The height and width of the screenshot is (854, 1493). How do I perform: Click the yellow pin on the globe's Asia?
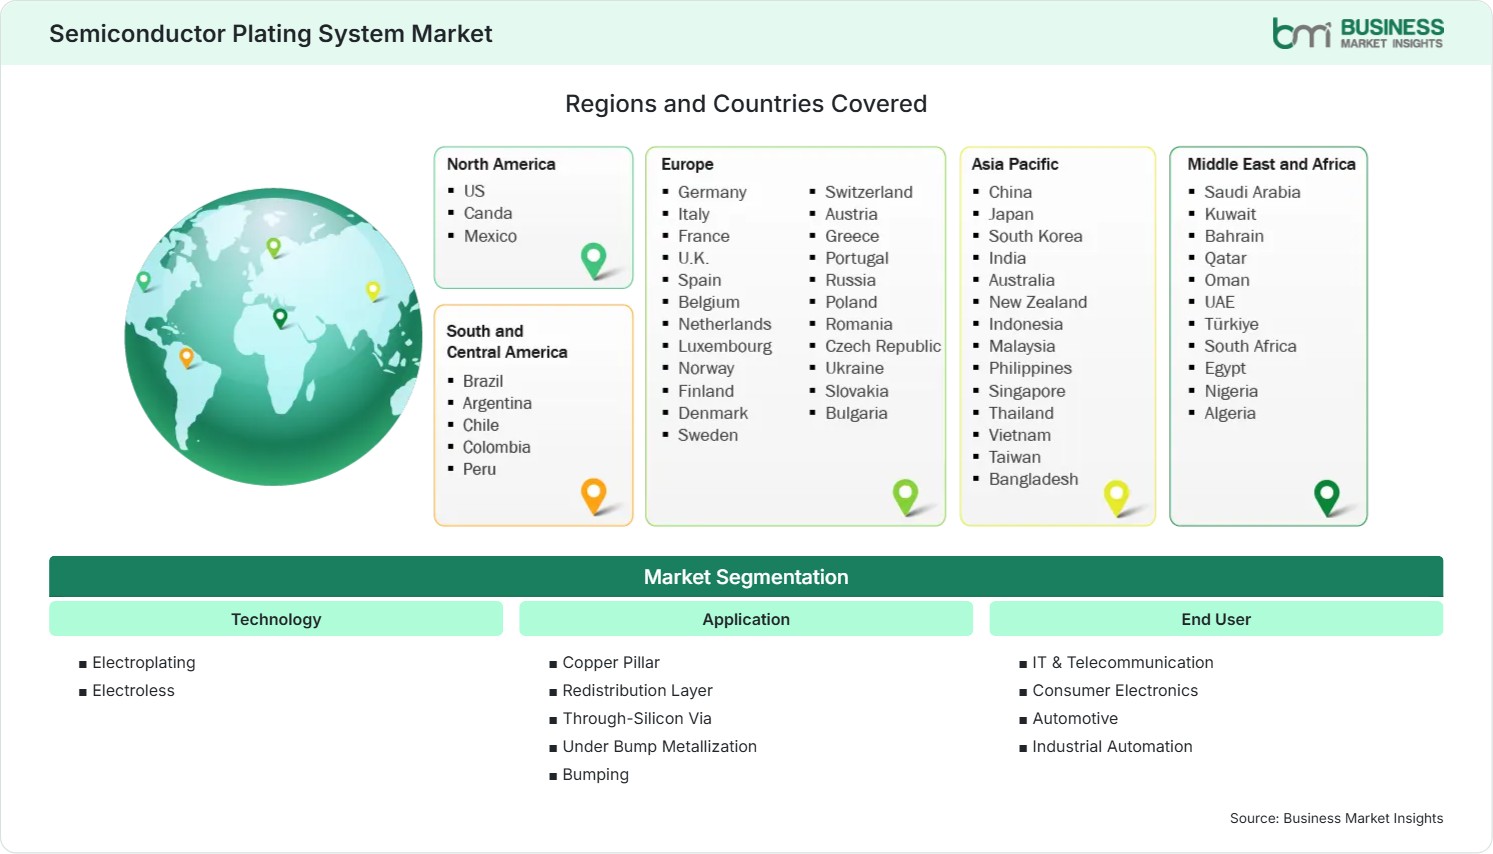pos(373,290)
